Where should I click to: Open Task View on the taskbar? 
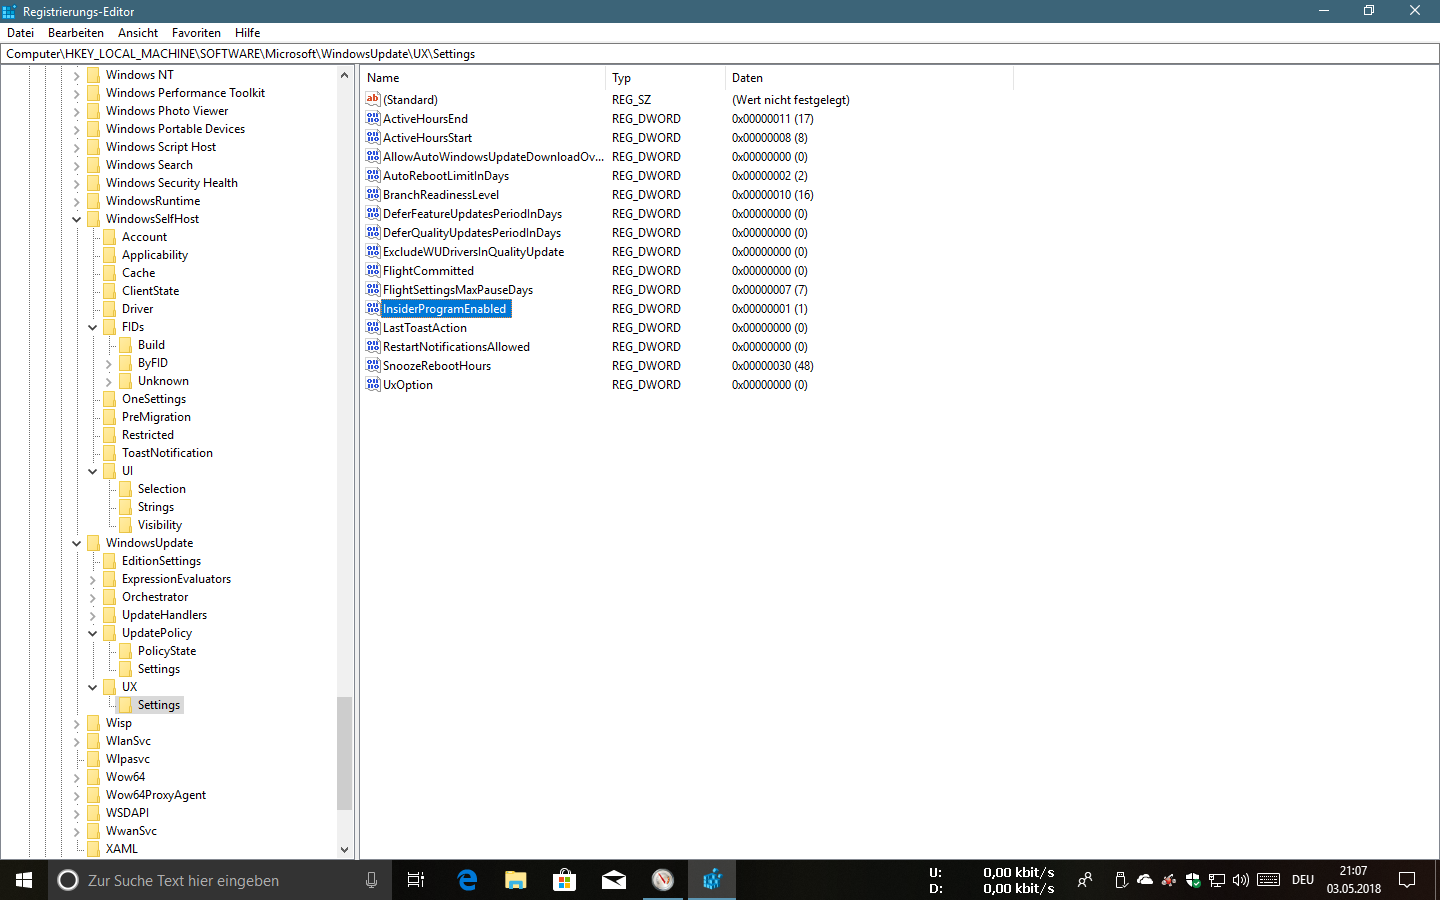pos(416,880)
